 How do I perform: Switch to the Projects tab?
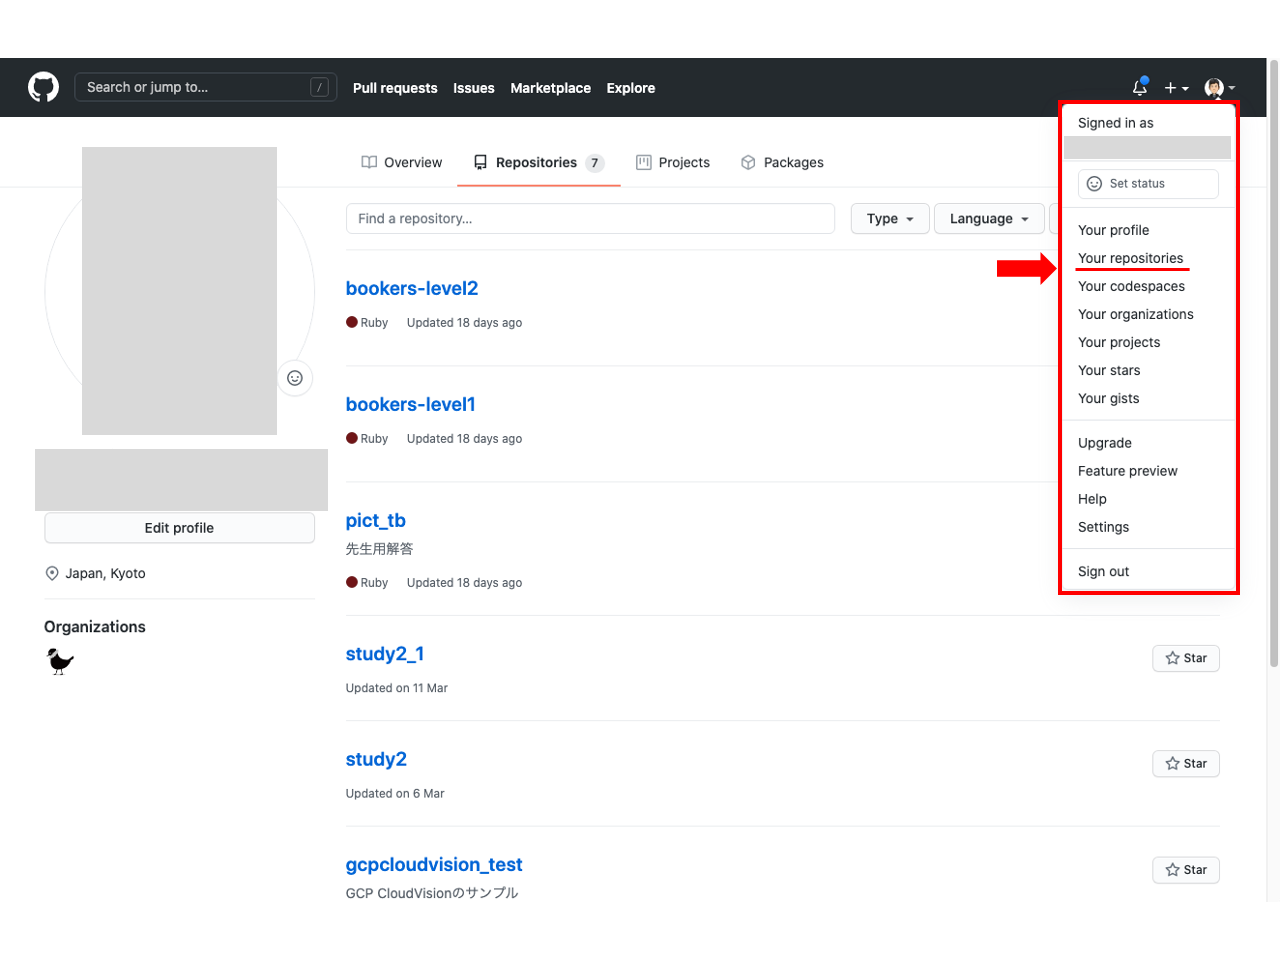673,162
